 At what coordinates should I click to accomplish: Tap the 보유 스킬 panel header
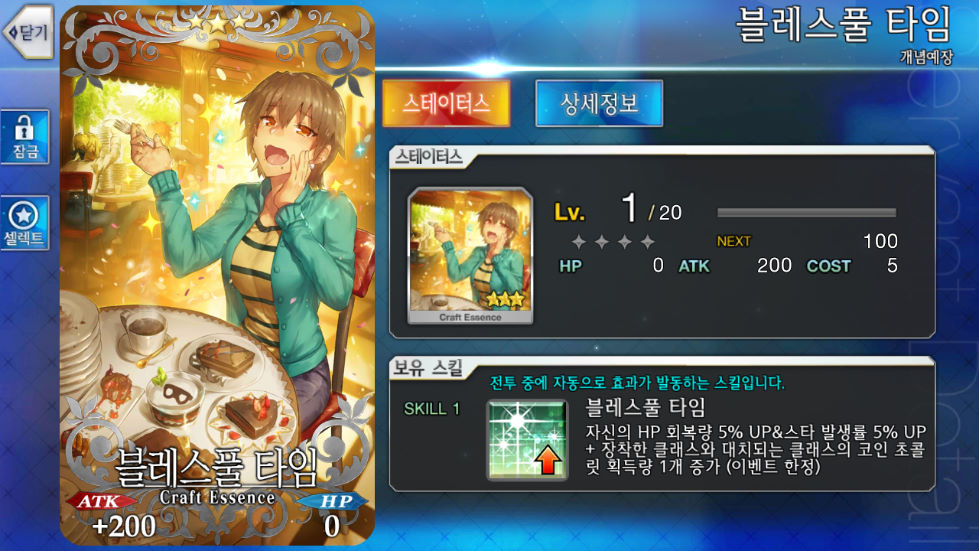428,368
